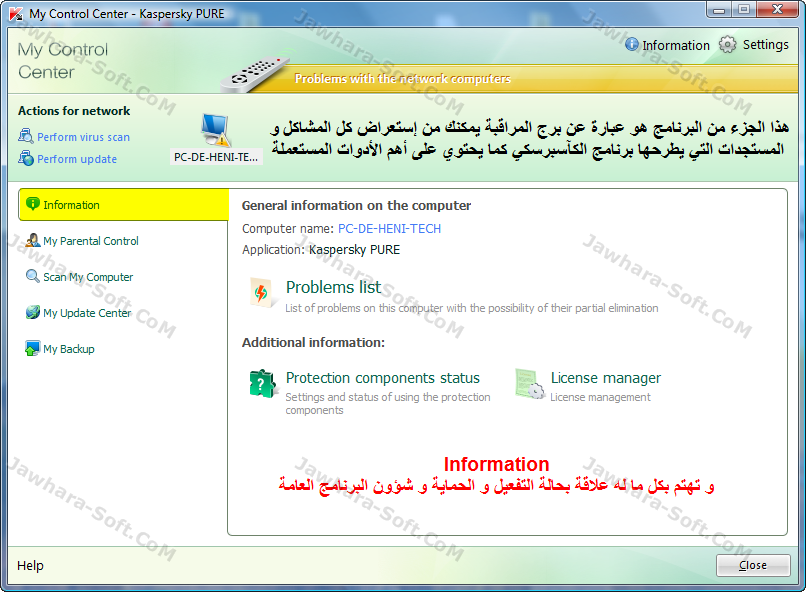This screenshot has width=806, height=592.
Task: Click the My Backup icon
Action: coord(32,348)
